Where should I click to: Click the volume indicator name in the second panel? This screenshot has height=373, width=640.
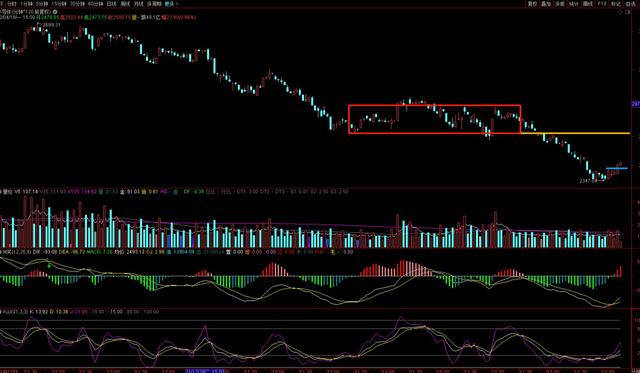[7, 191]
